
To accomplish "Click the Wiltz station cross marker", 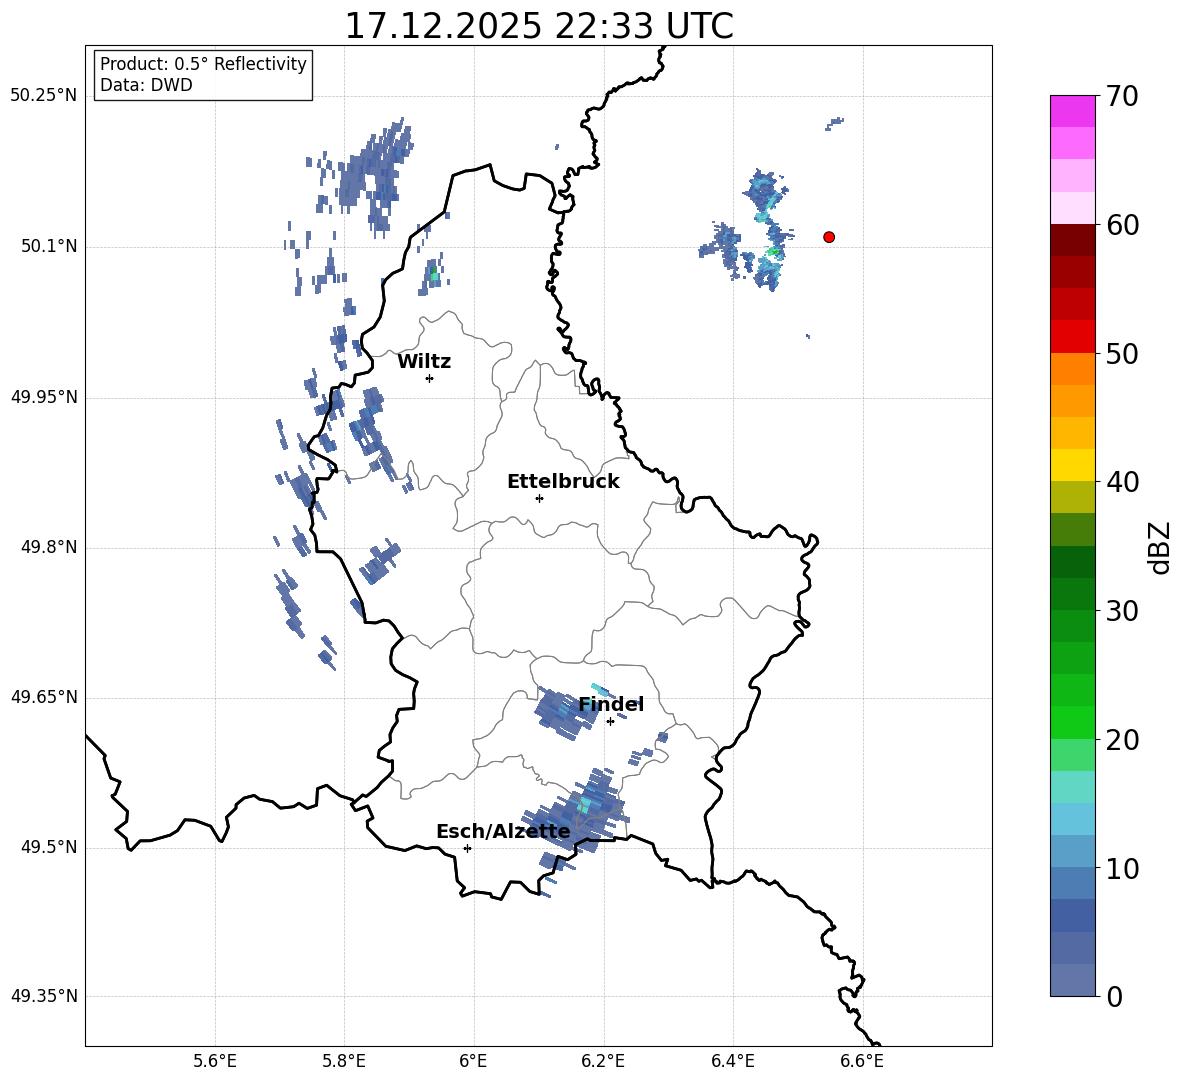I will (x=430, y=378).
